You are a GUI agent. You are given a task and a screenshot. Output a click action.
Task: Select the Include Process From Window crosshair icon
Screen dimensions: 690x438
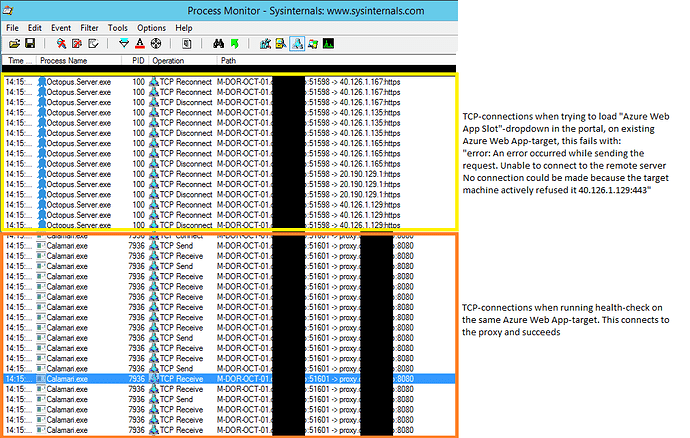tap(156, 44)
